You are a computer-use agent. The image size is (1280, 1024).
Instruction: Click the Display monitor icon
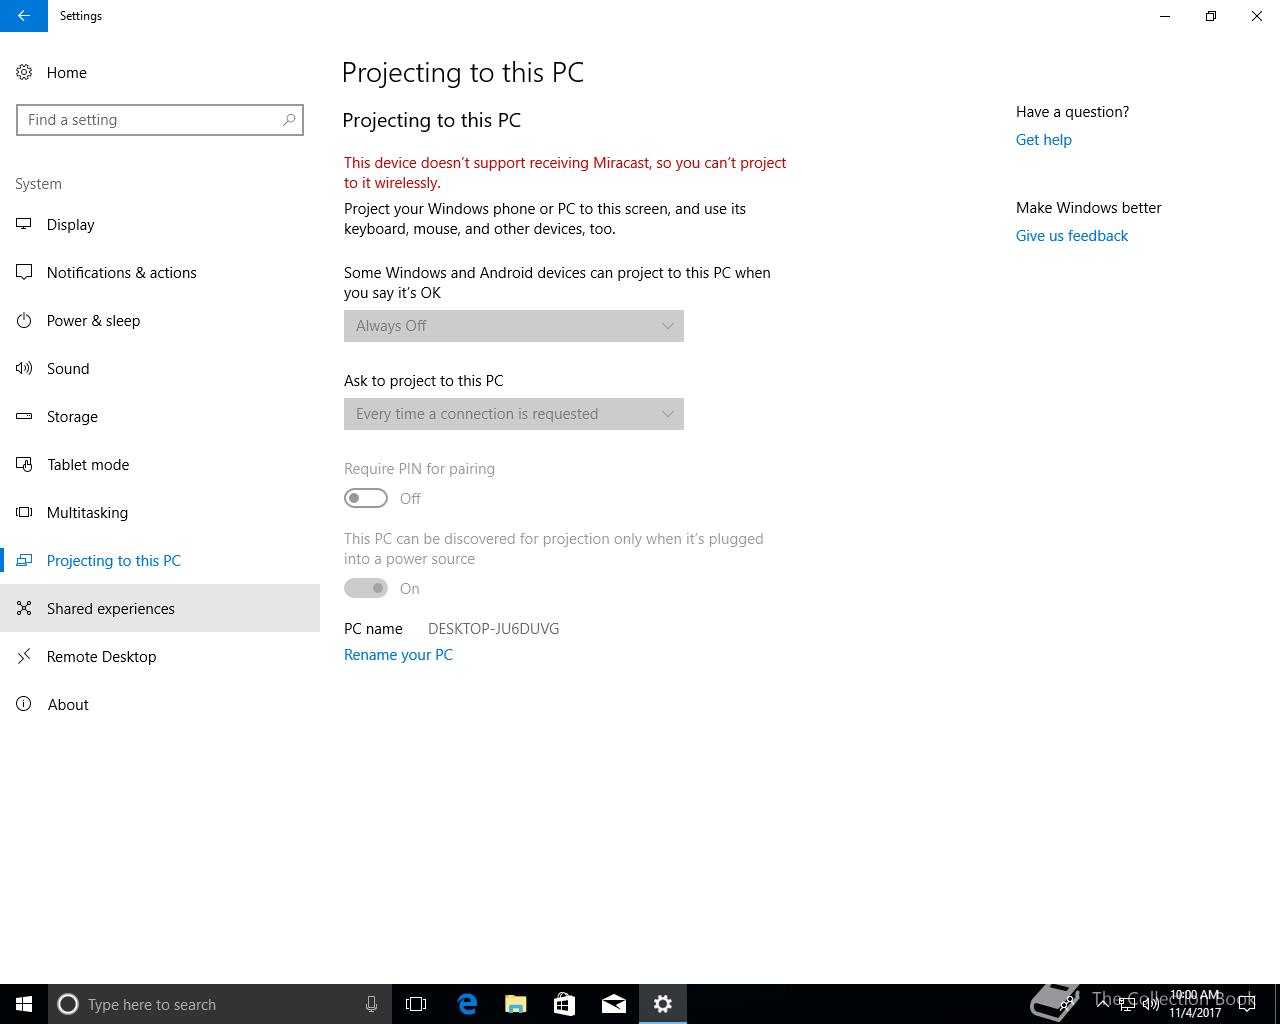[24, 224]
